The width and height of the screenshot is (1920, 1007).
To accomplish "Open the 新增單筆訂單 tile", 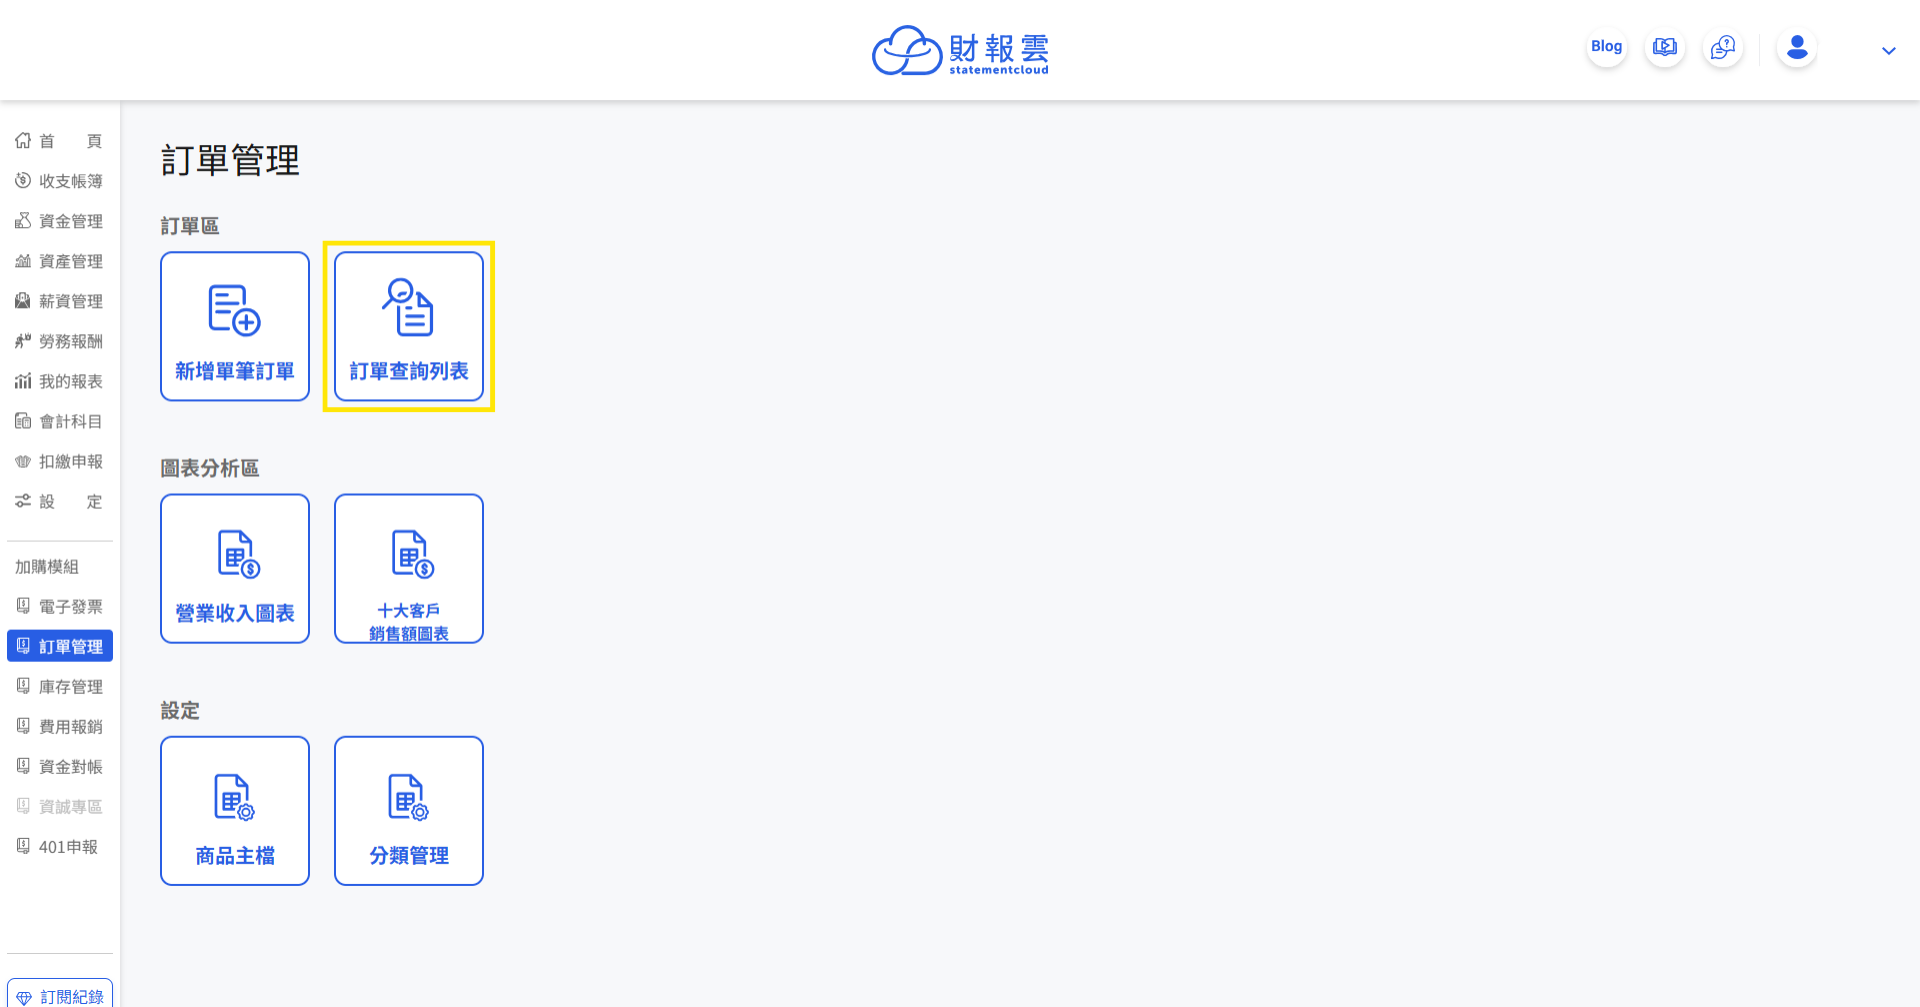I will point(235,326).
